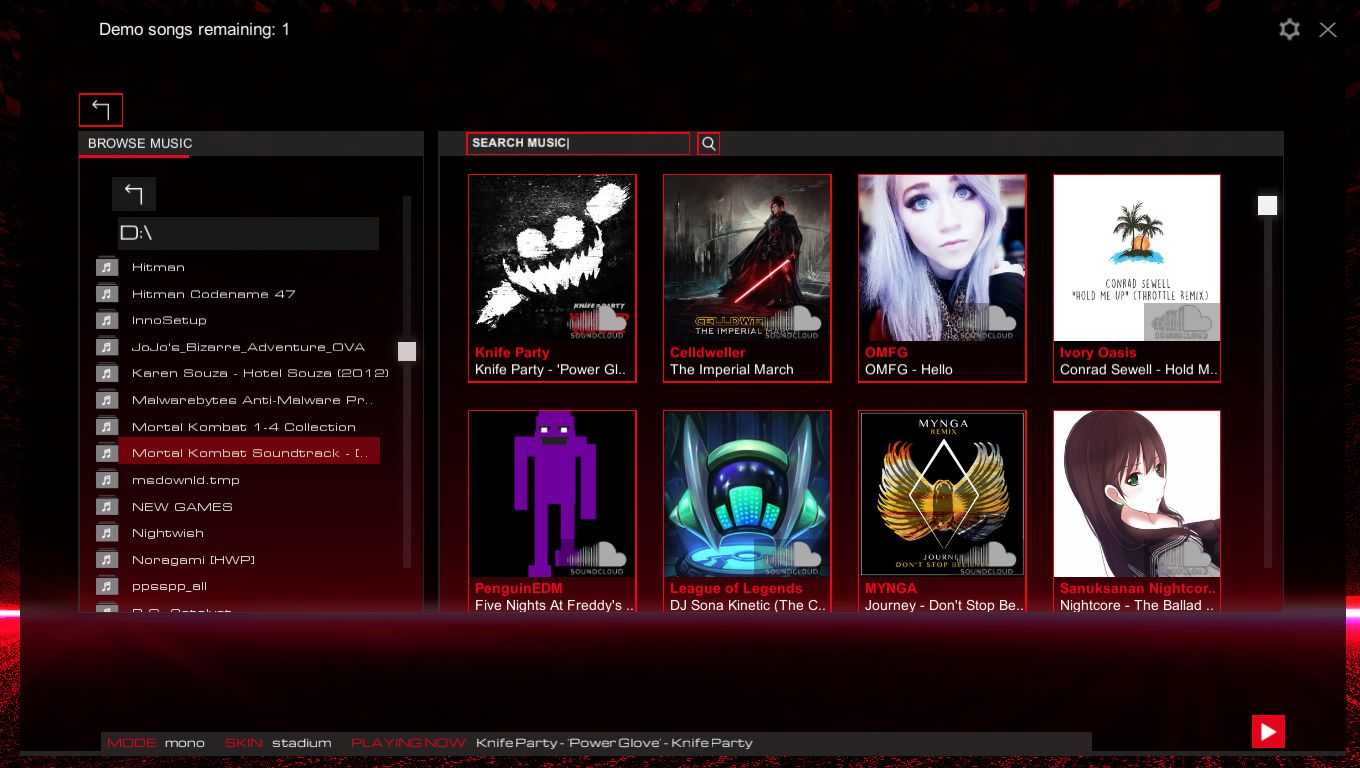
Task: Select the Browse Music tab
Action: [x=140, y=144]
